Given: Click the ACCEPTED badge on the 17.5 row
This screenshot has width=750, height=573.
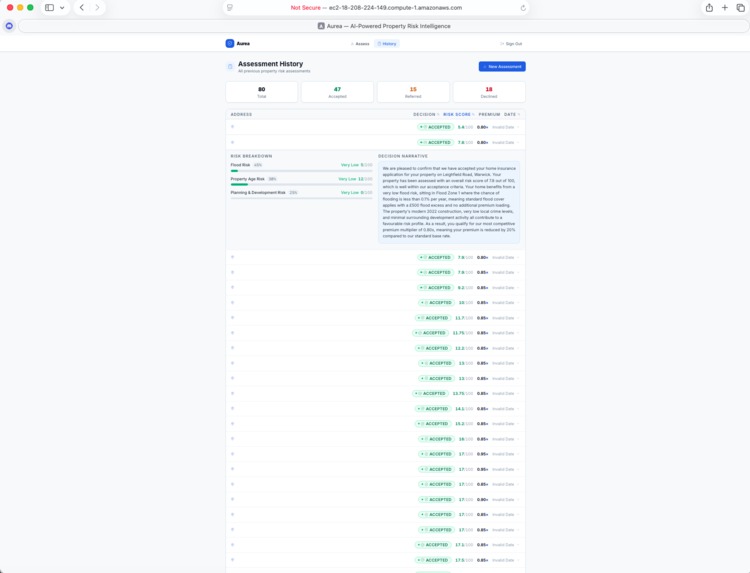Looking at the screenshot, I should pyautogui.click(x=433, y=560).
